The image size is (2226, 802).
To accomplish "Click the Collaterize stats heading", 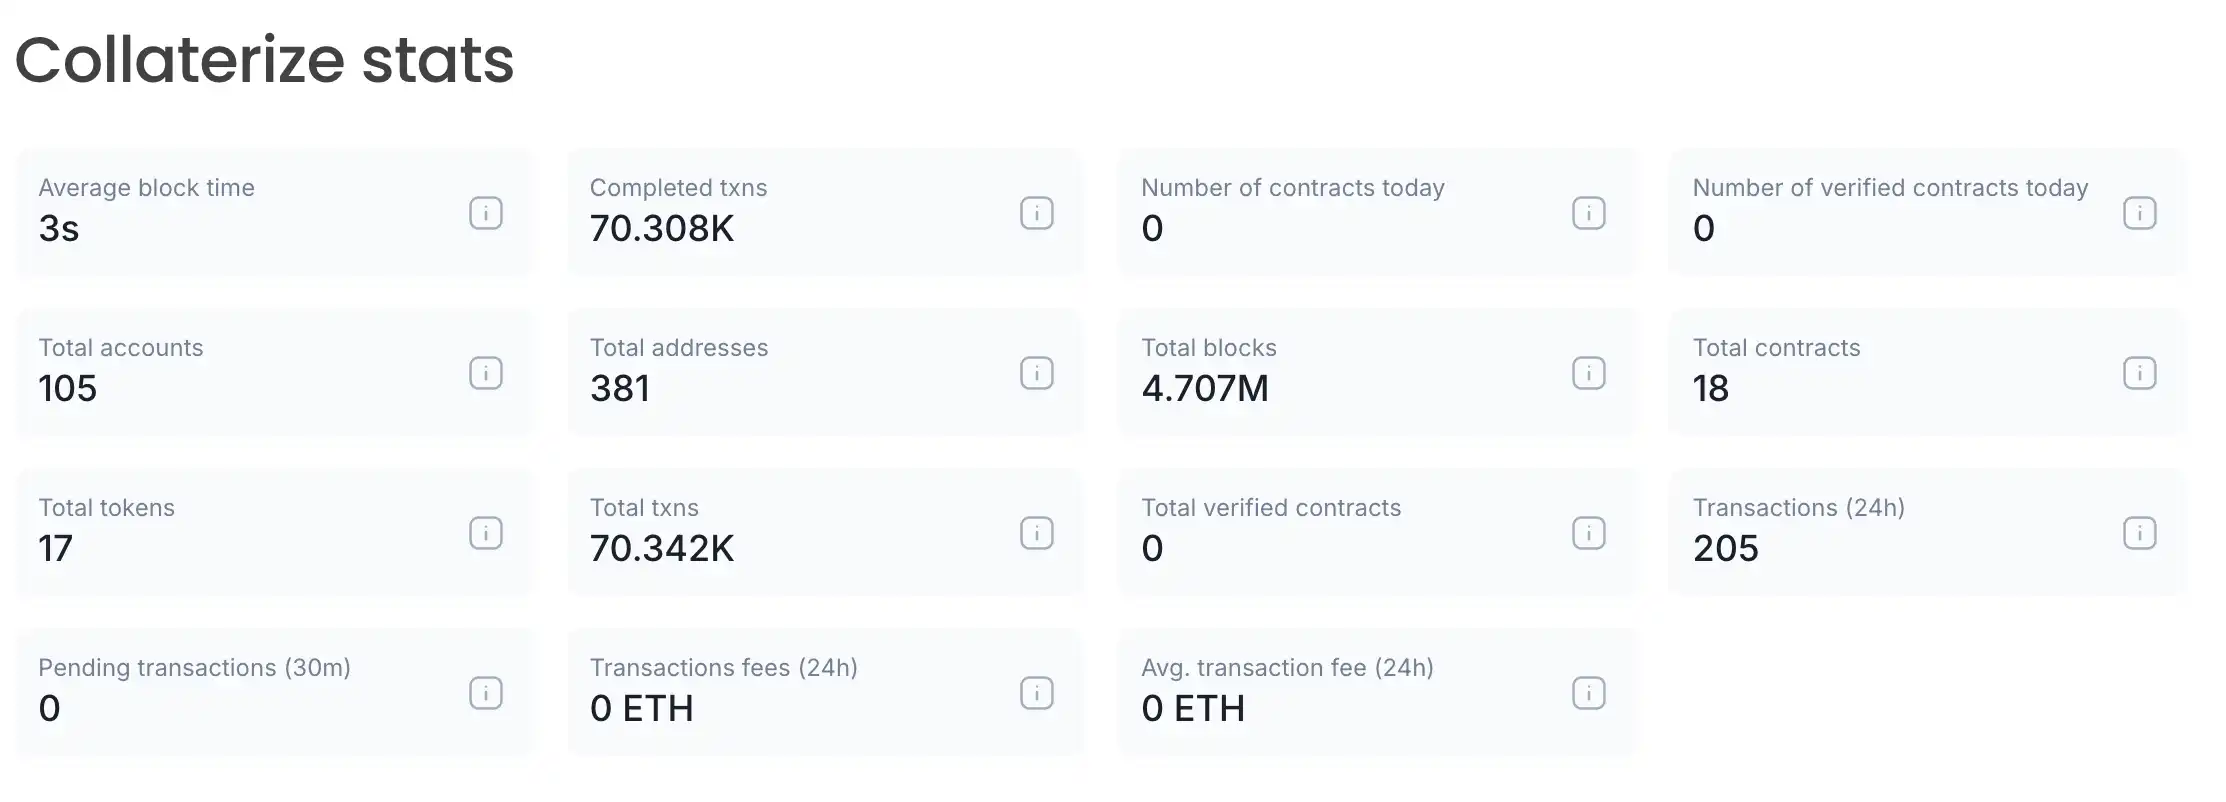I will coord(265,60).
